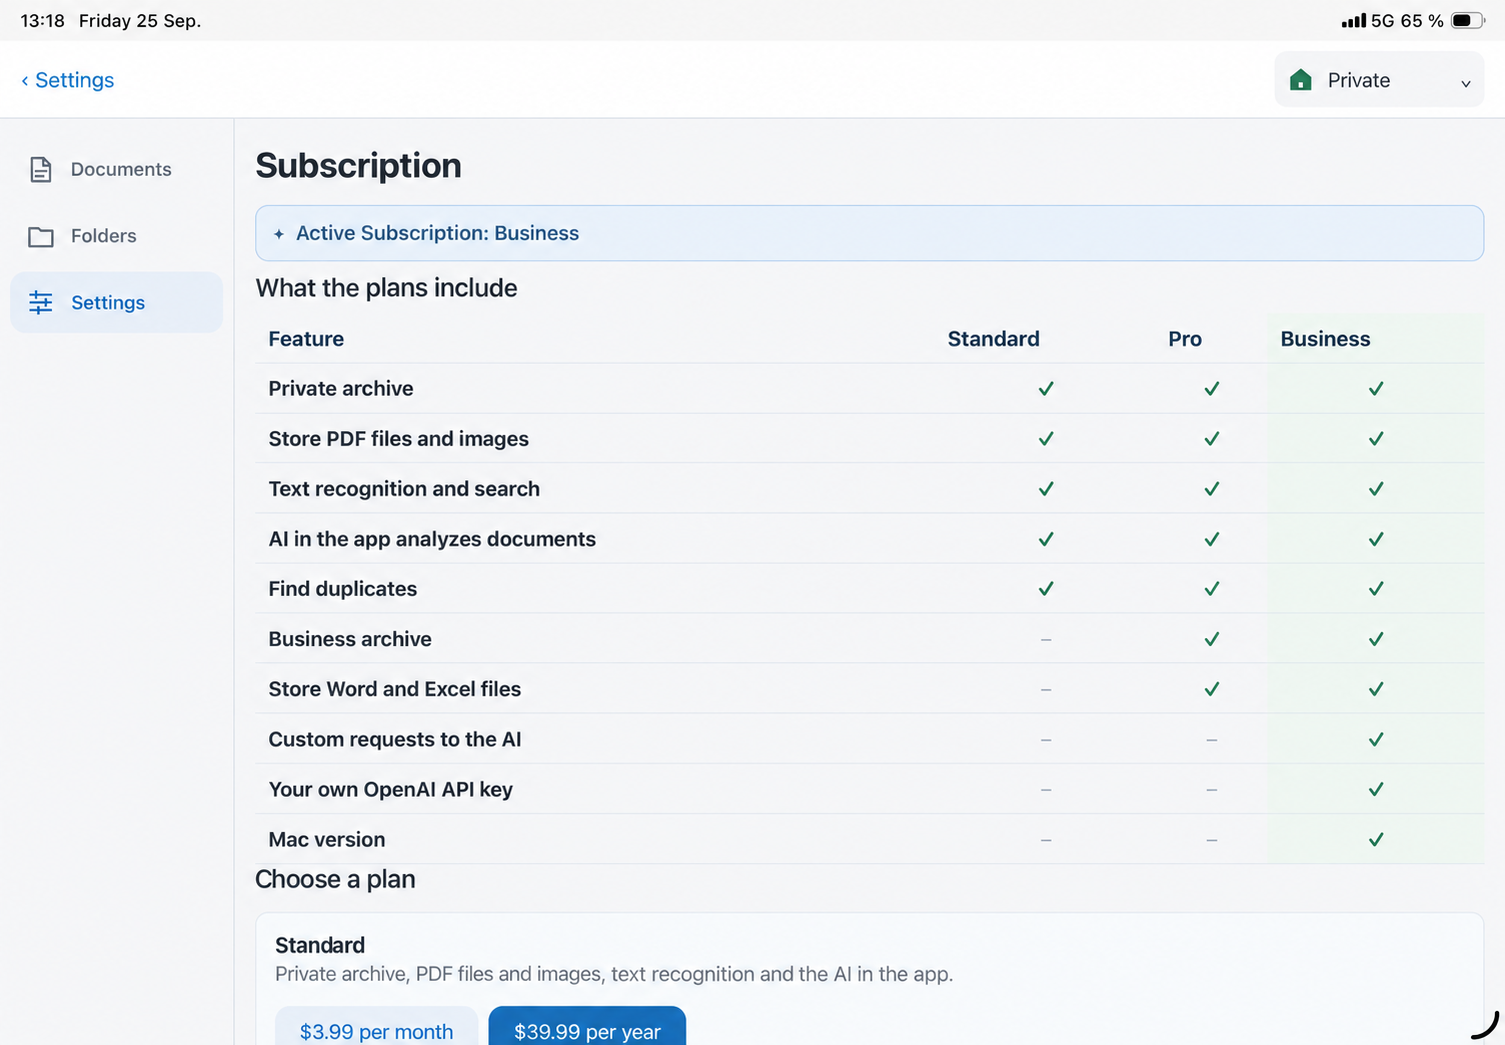Click the Choose a plan heading
The height and width of the screenshot is (1045, 1505).
point(335,879)
